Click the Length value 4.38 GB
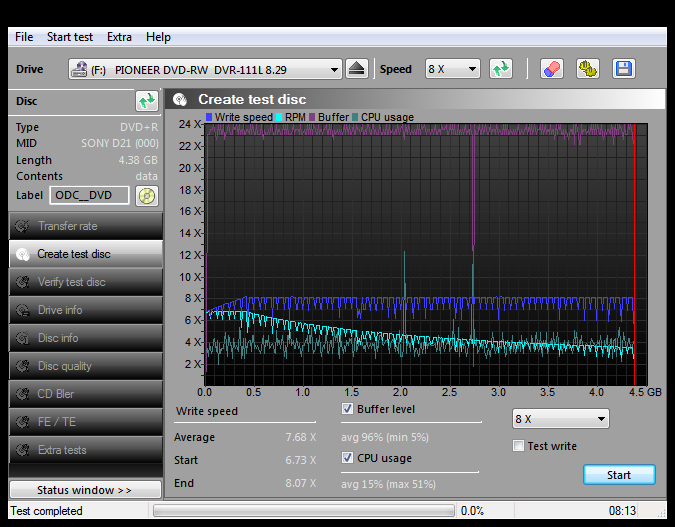Viewport: 675px width, 527px height. (138, 160)
